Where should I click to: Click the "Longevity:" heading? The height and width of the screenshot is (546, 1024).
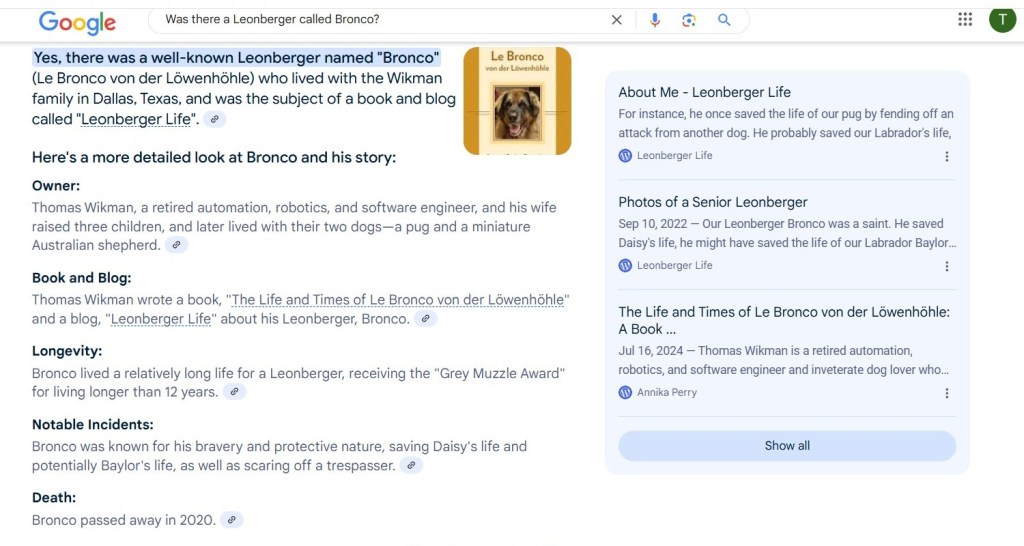67,351
